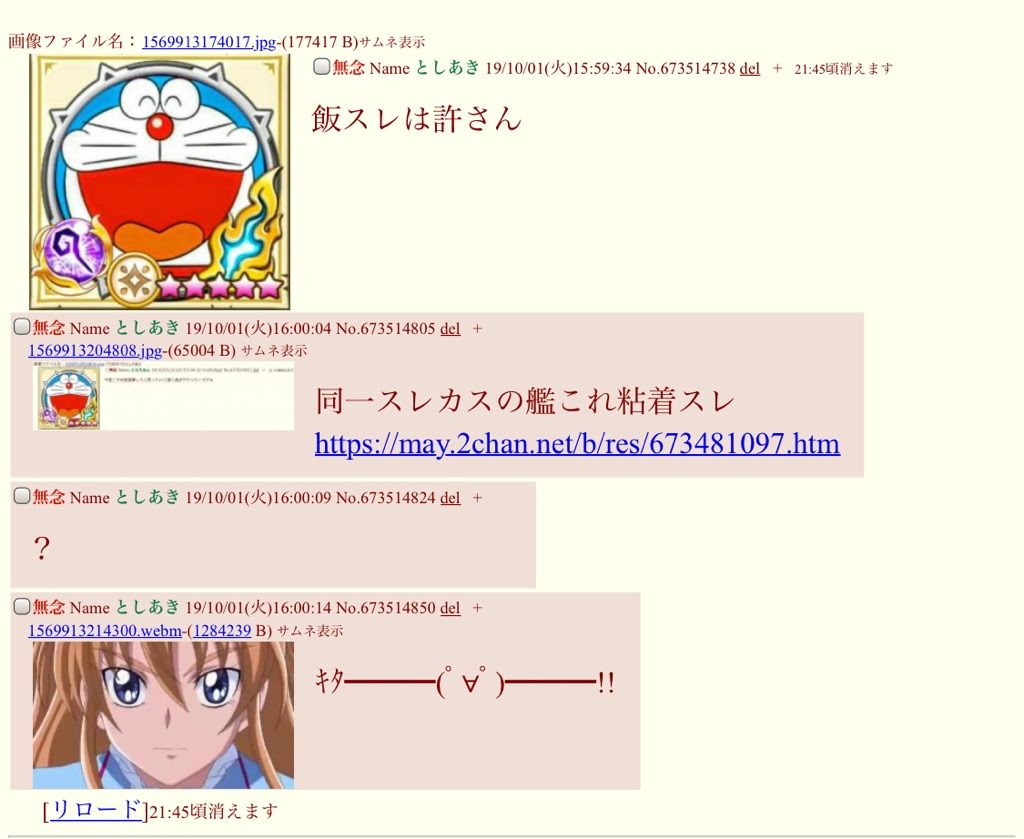Click del on post No.673514805
This screenshot has width=1024, height=839.
450,328
